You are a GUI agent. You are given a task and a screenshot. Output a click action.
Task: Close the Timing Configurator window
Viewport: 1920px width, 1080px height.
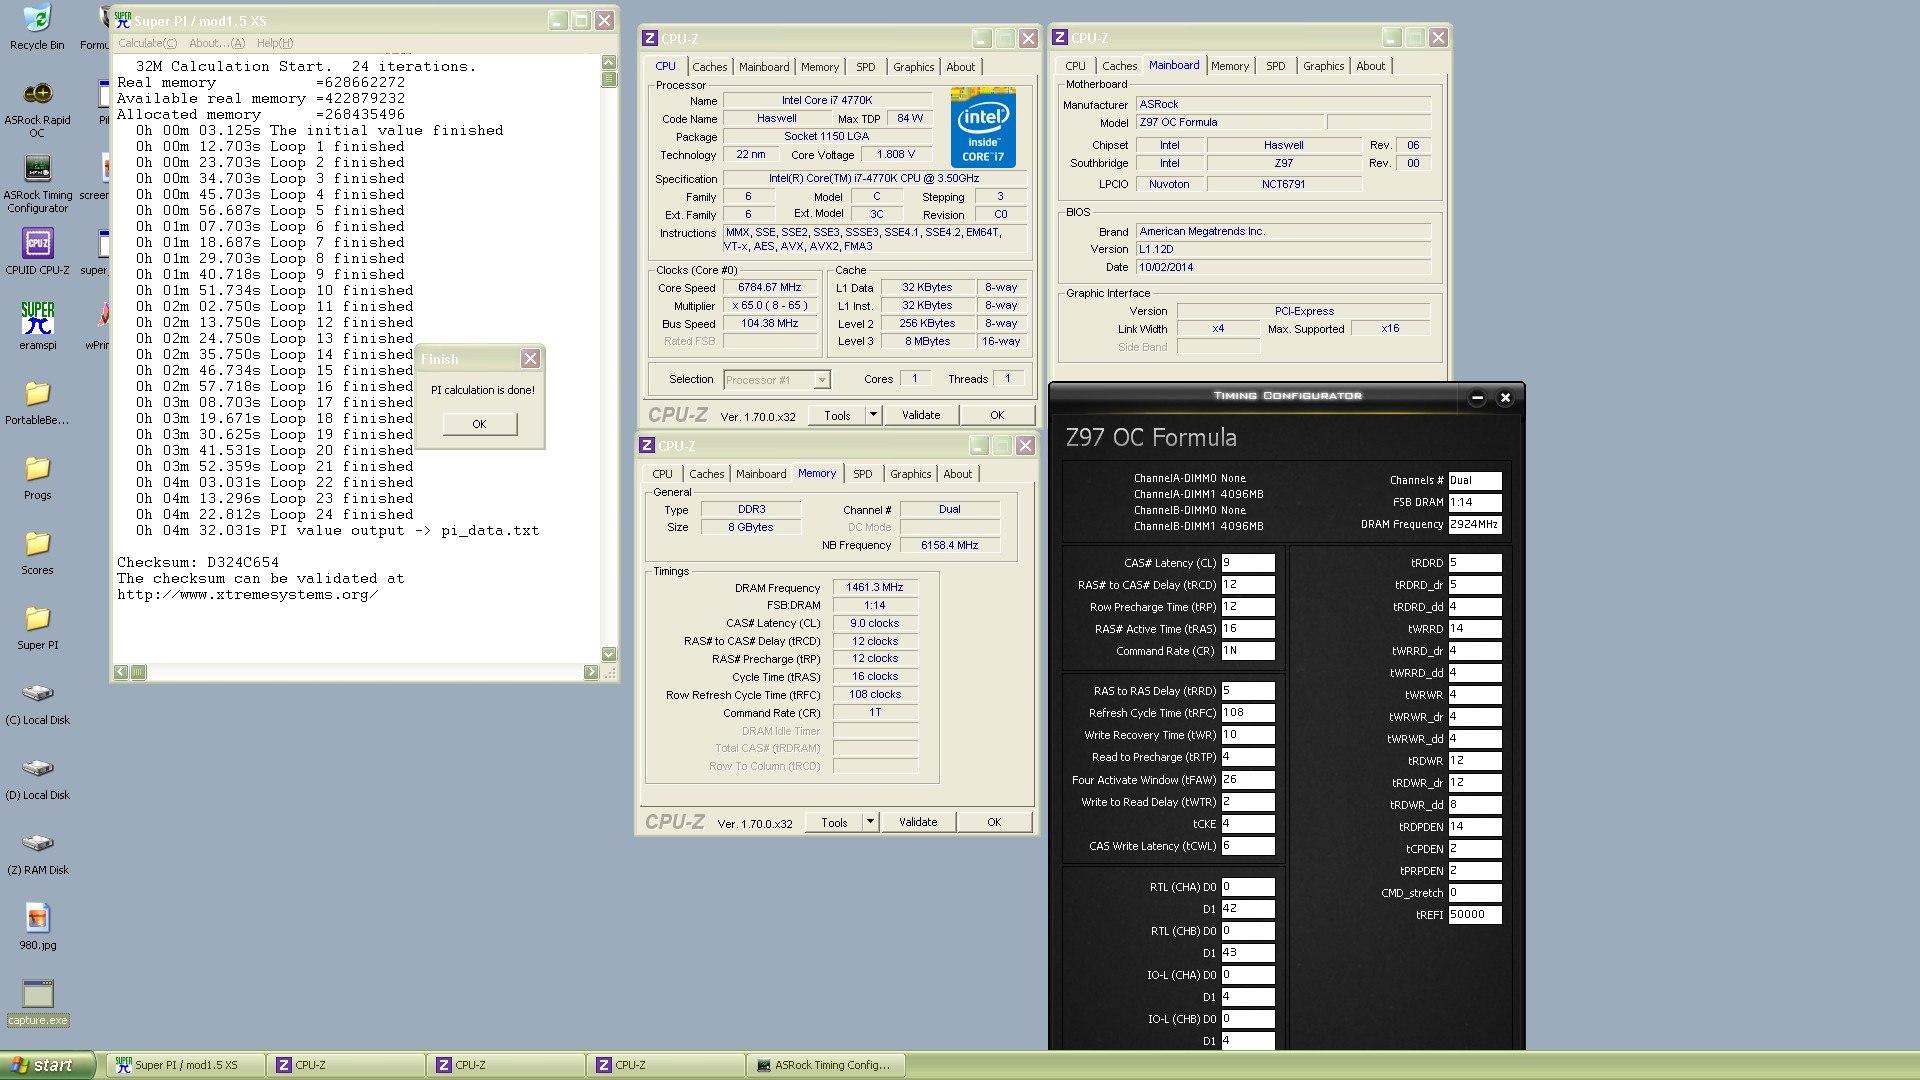[1505, 397]
